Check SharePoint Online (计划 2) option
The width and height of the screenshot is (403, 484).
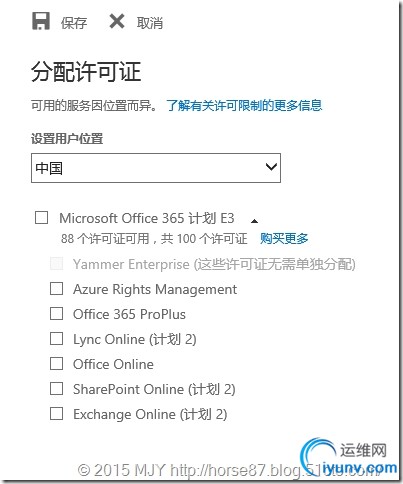click(x=56, y=389)
